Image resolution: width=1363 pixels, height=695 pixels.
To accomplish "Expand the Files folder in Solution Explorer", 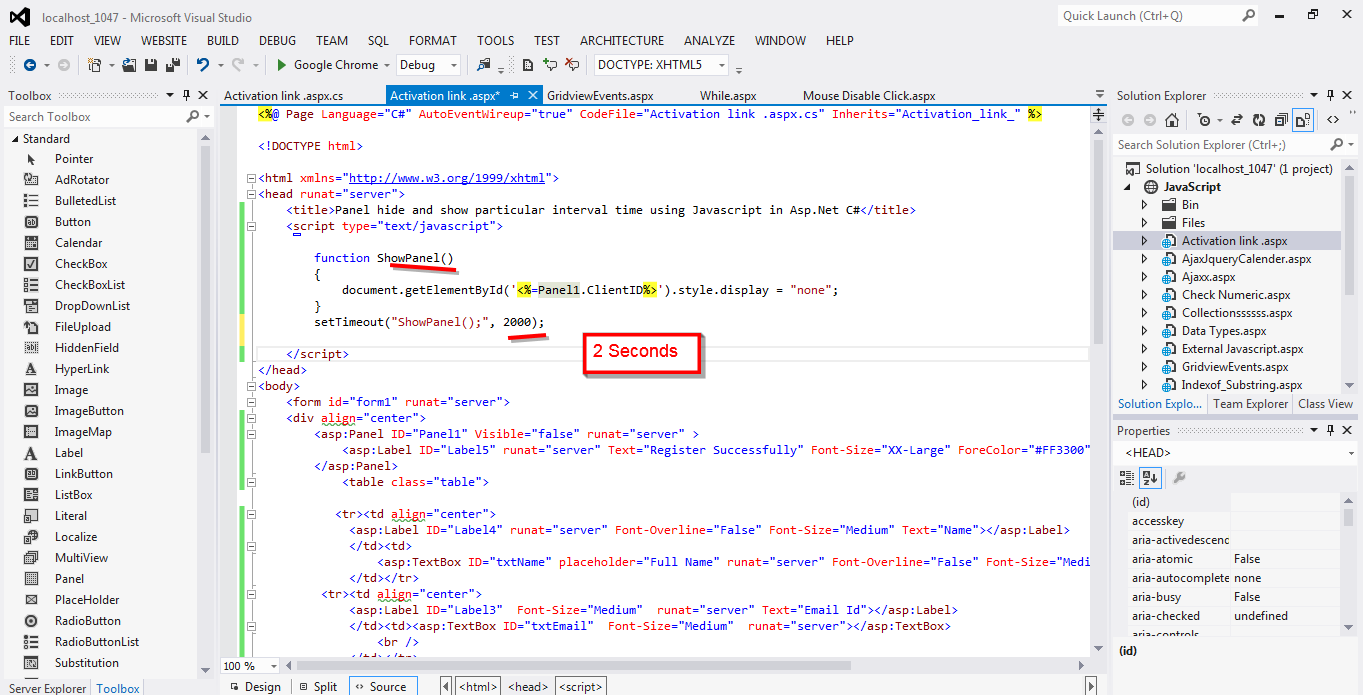I will coord(1145,223).
